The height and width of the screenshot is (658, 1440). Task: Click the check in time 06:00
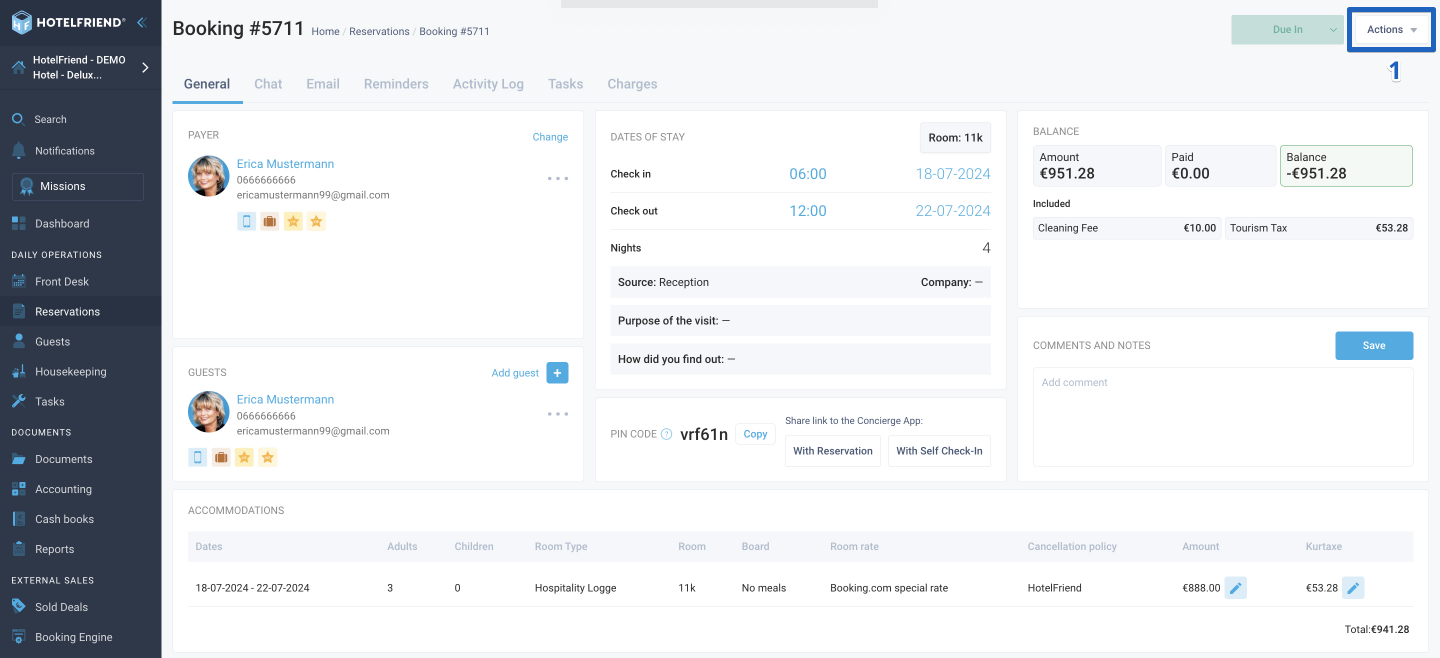click(808, 174)
